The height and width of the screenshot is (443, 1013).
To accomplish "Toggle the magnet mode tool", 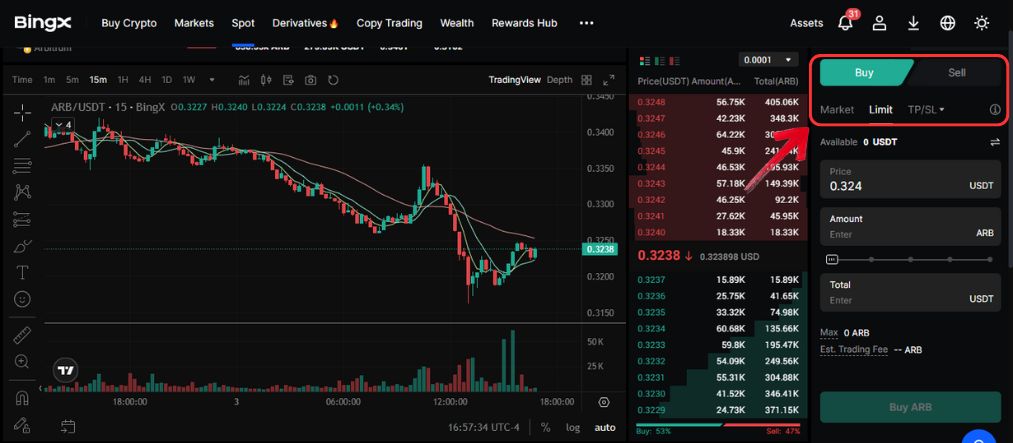I will click(23, 398).
